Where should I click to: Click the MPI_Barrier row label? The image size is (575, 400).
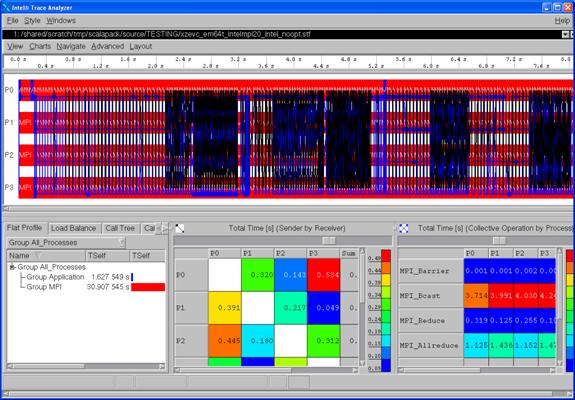coord(431,271)
